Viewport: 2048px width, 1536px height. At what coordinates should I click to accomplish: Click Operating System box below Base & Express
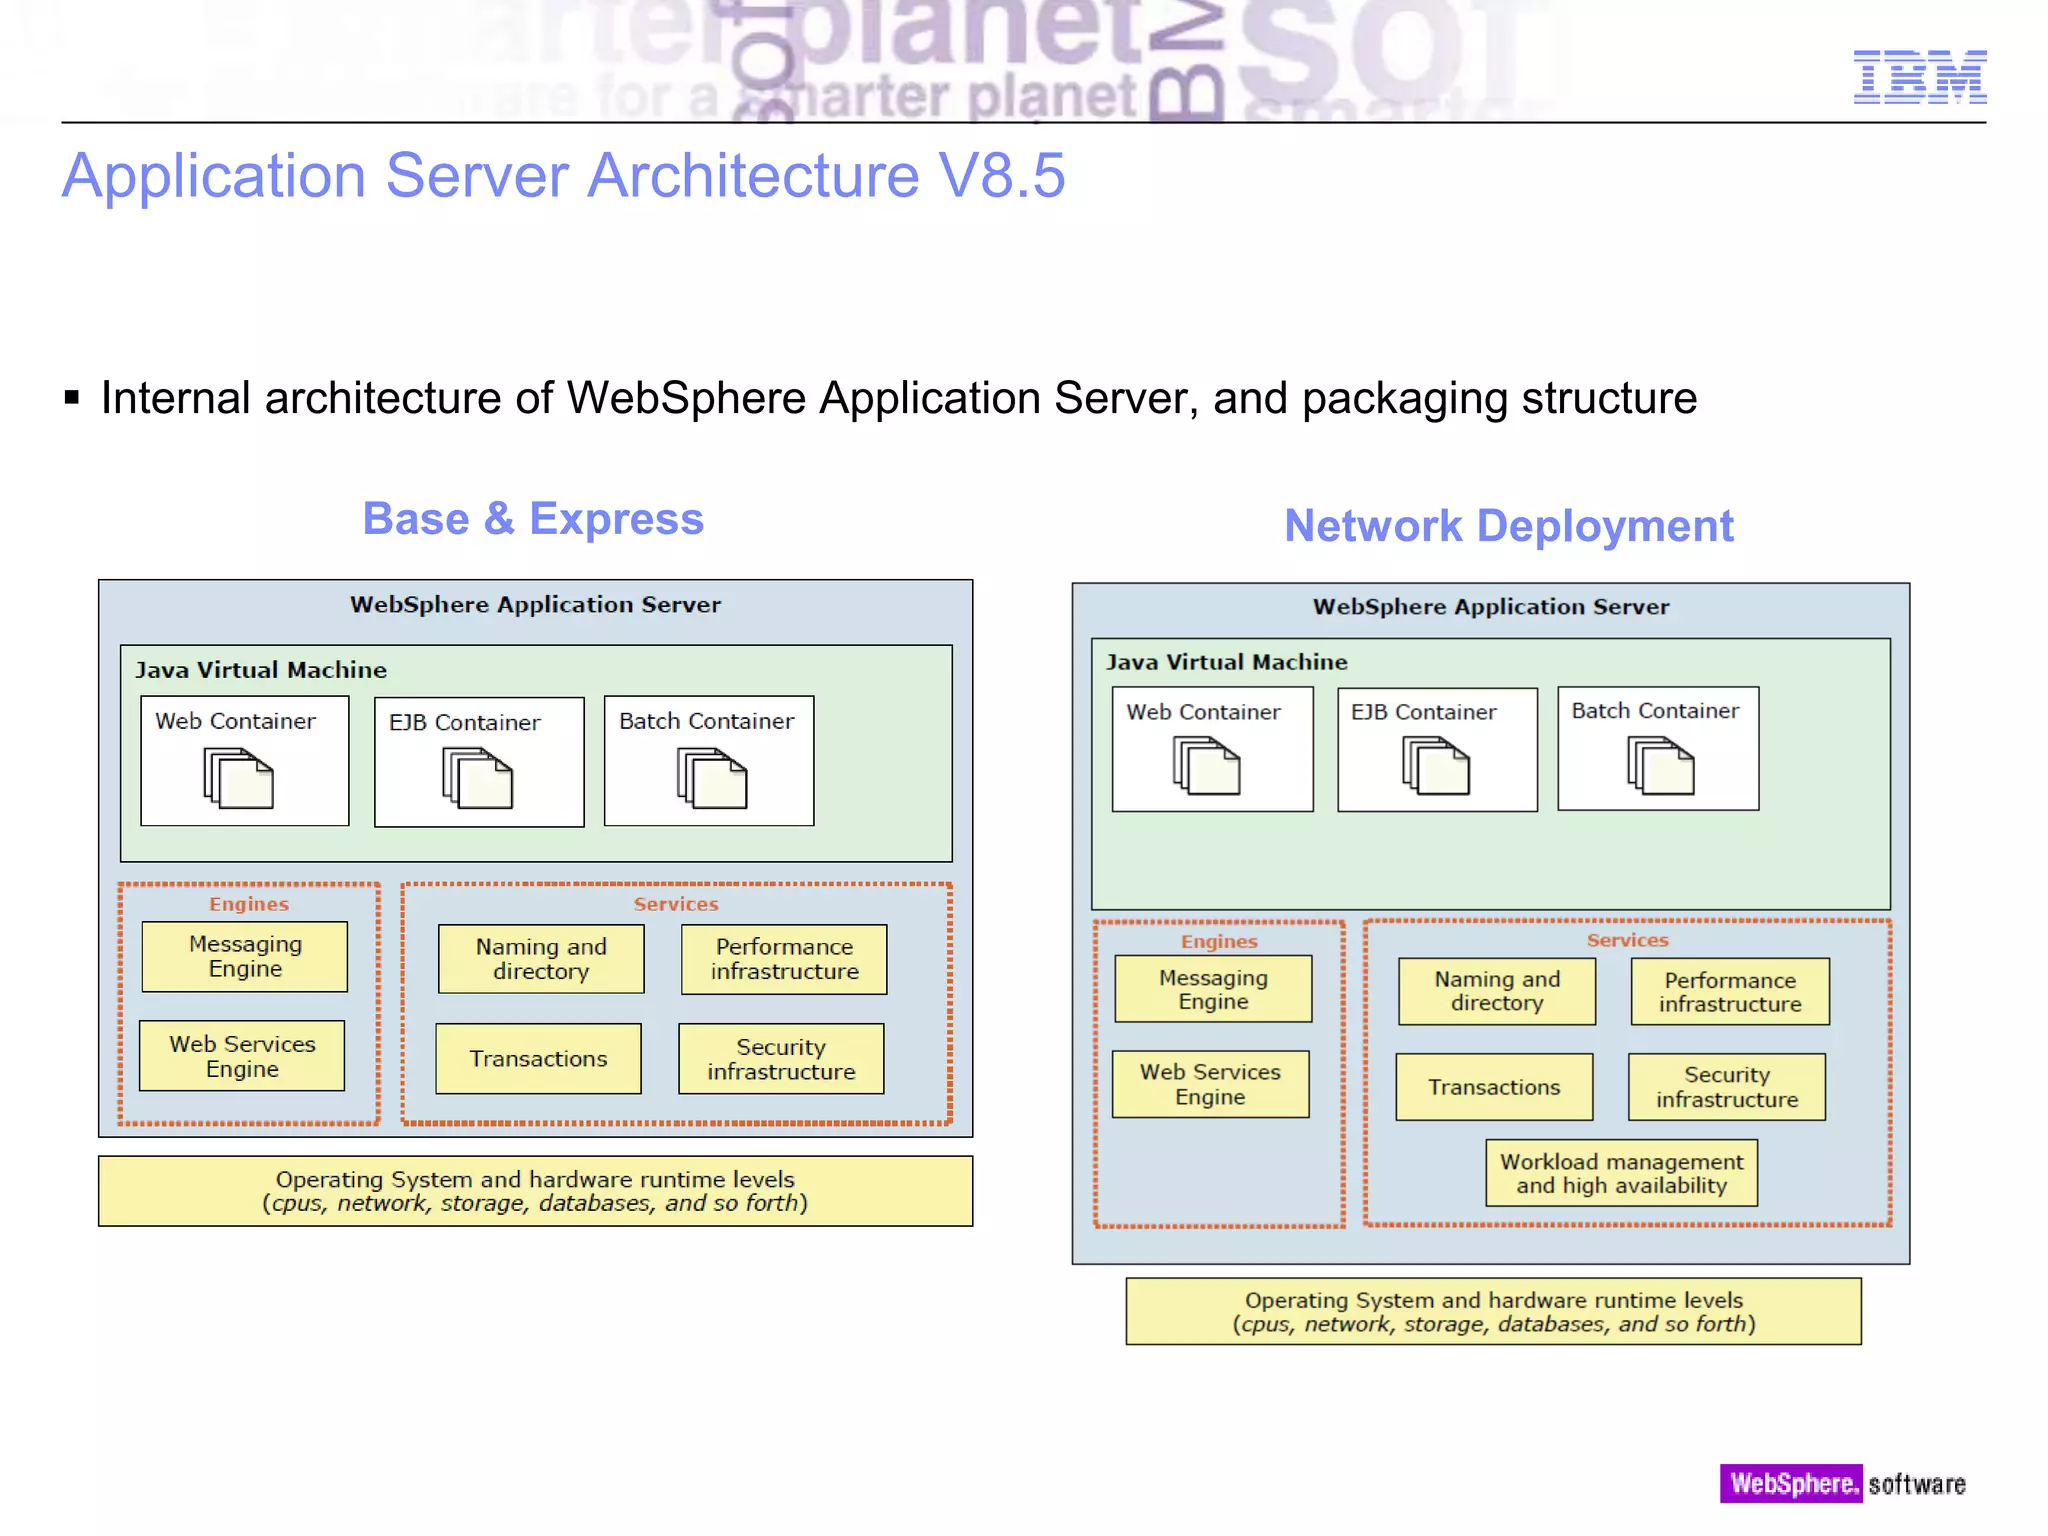(535, 1191)
